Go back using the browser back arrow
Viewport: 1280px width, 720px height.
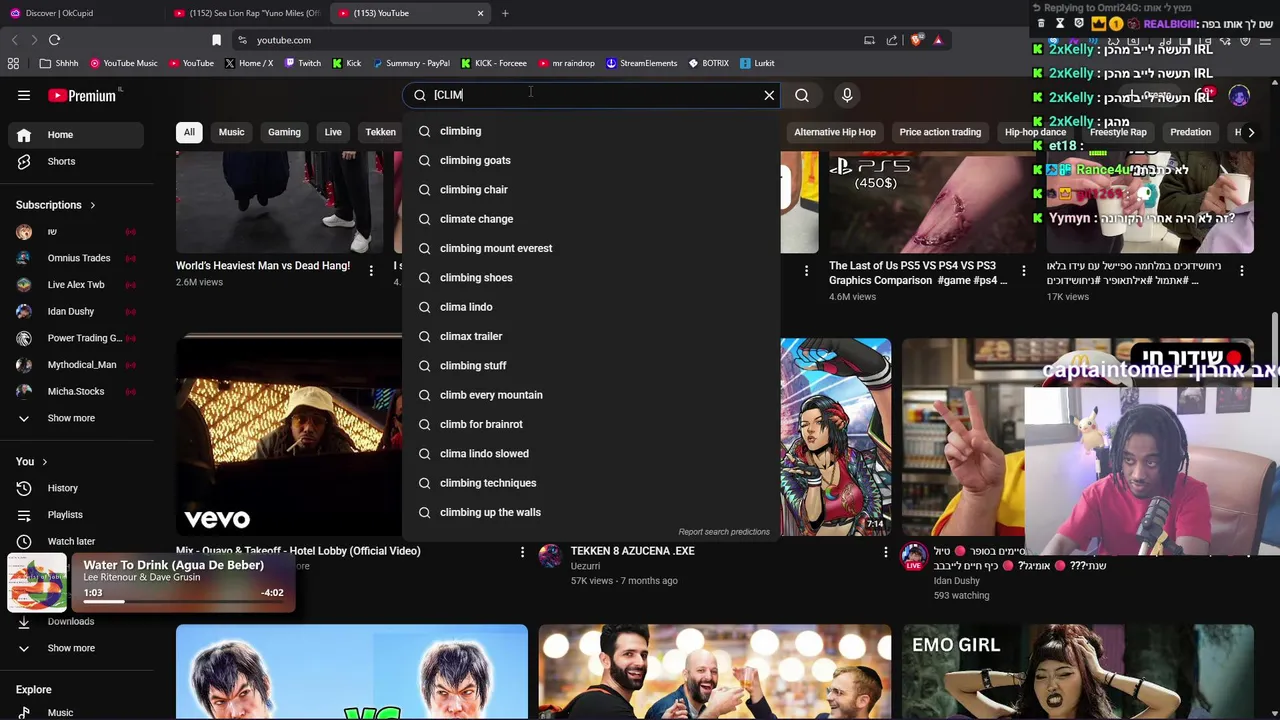(x=14, y=40)
